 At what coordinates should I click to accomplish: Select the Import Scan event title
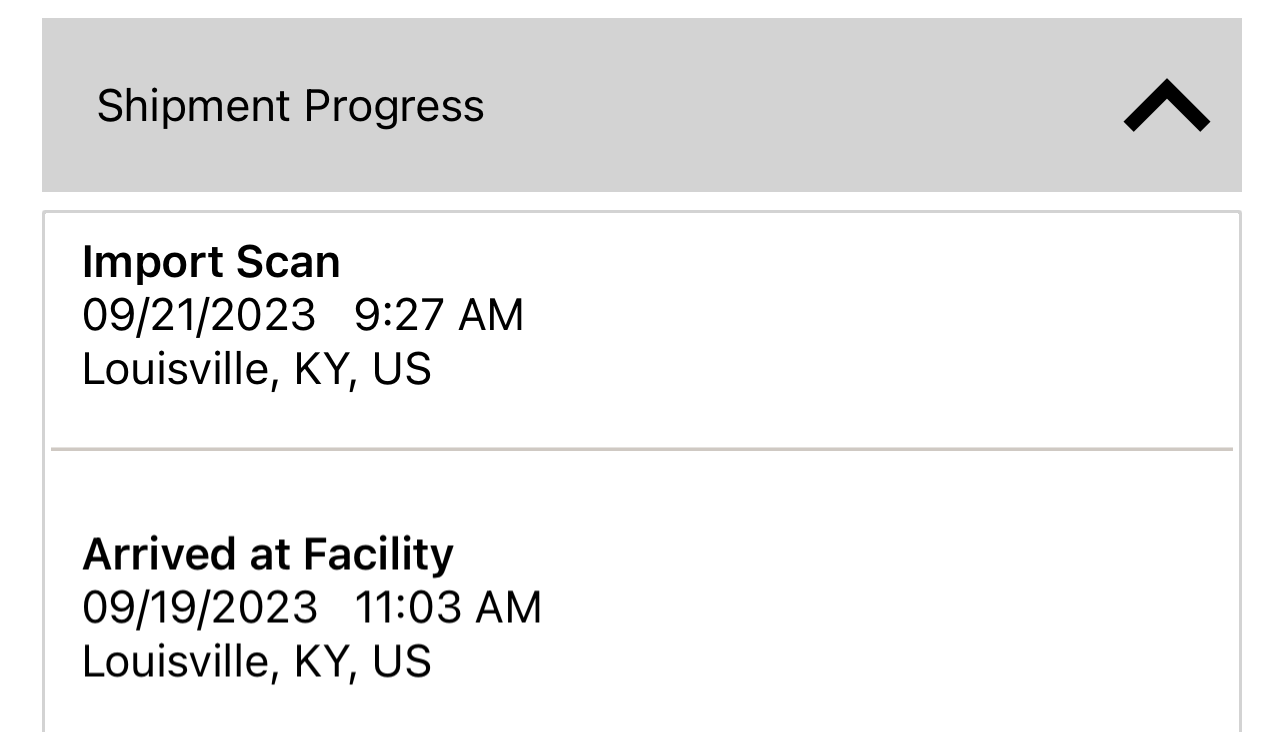211,262
